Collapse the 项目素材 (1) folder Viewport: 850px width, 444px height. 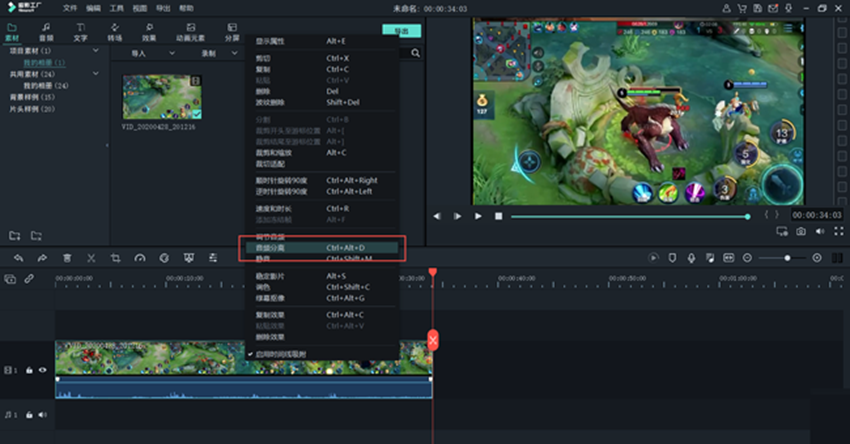coord(96,50)
